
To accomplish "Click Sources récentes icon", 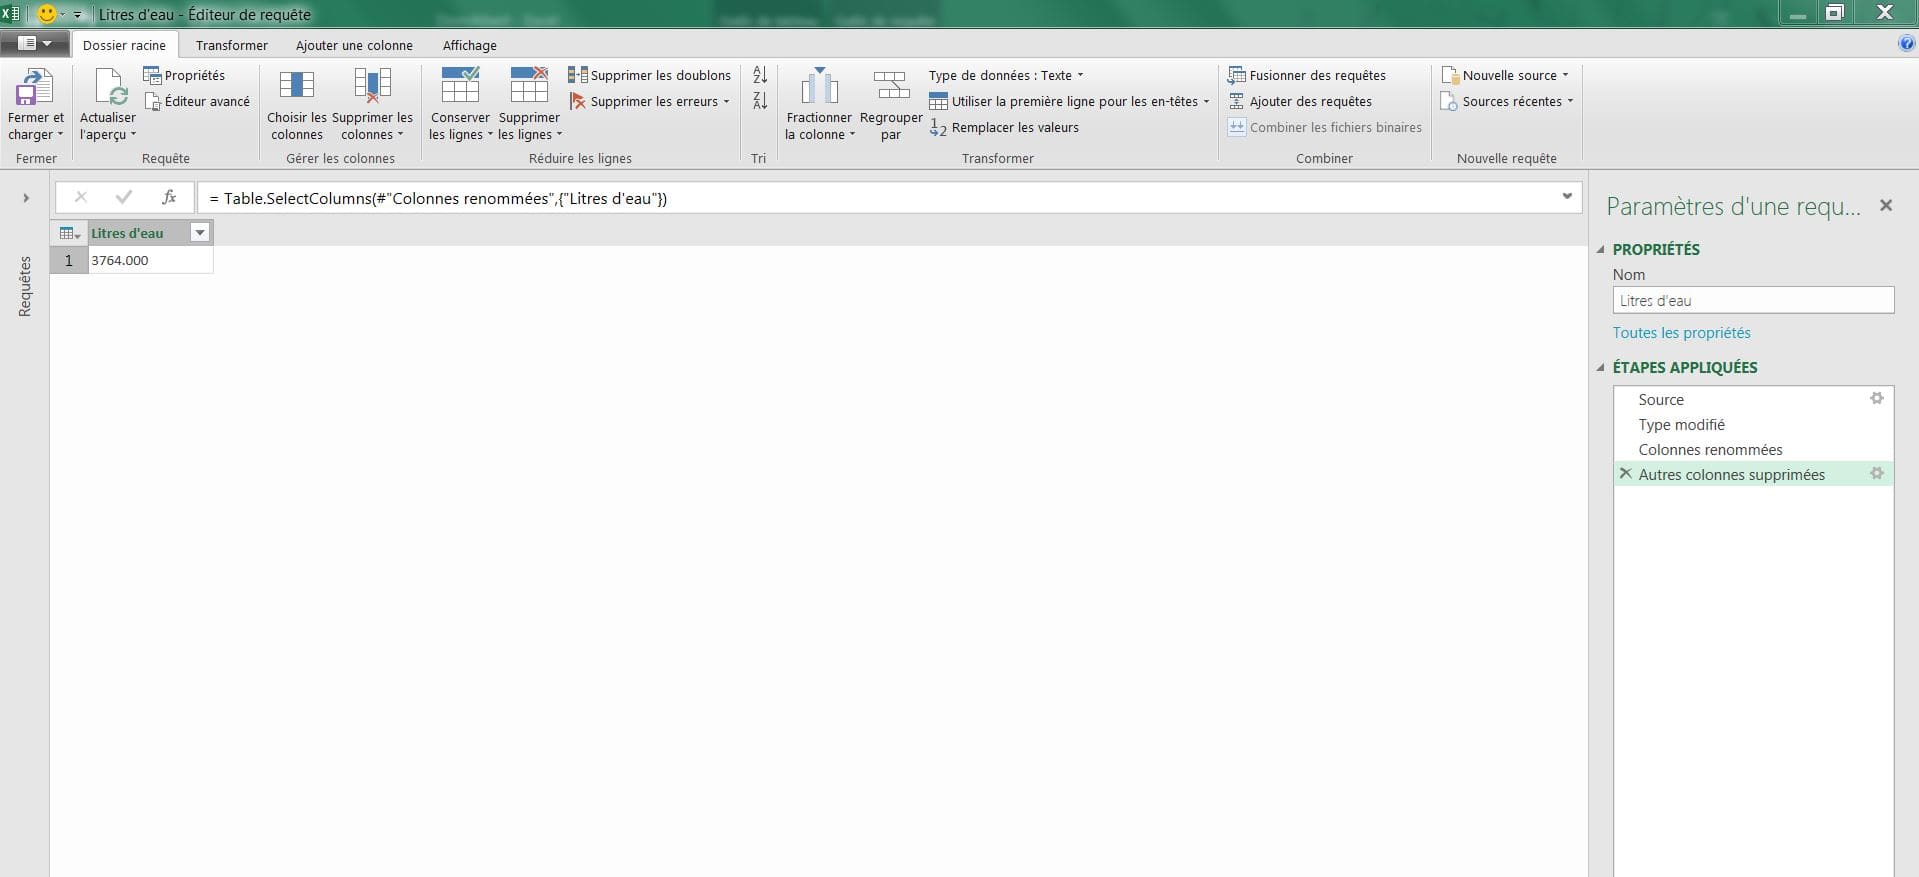I will (x=1450, y=101).
